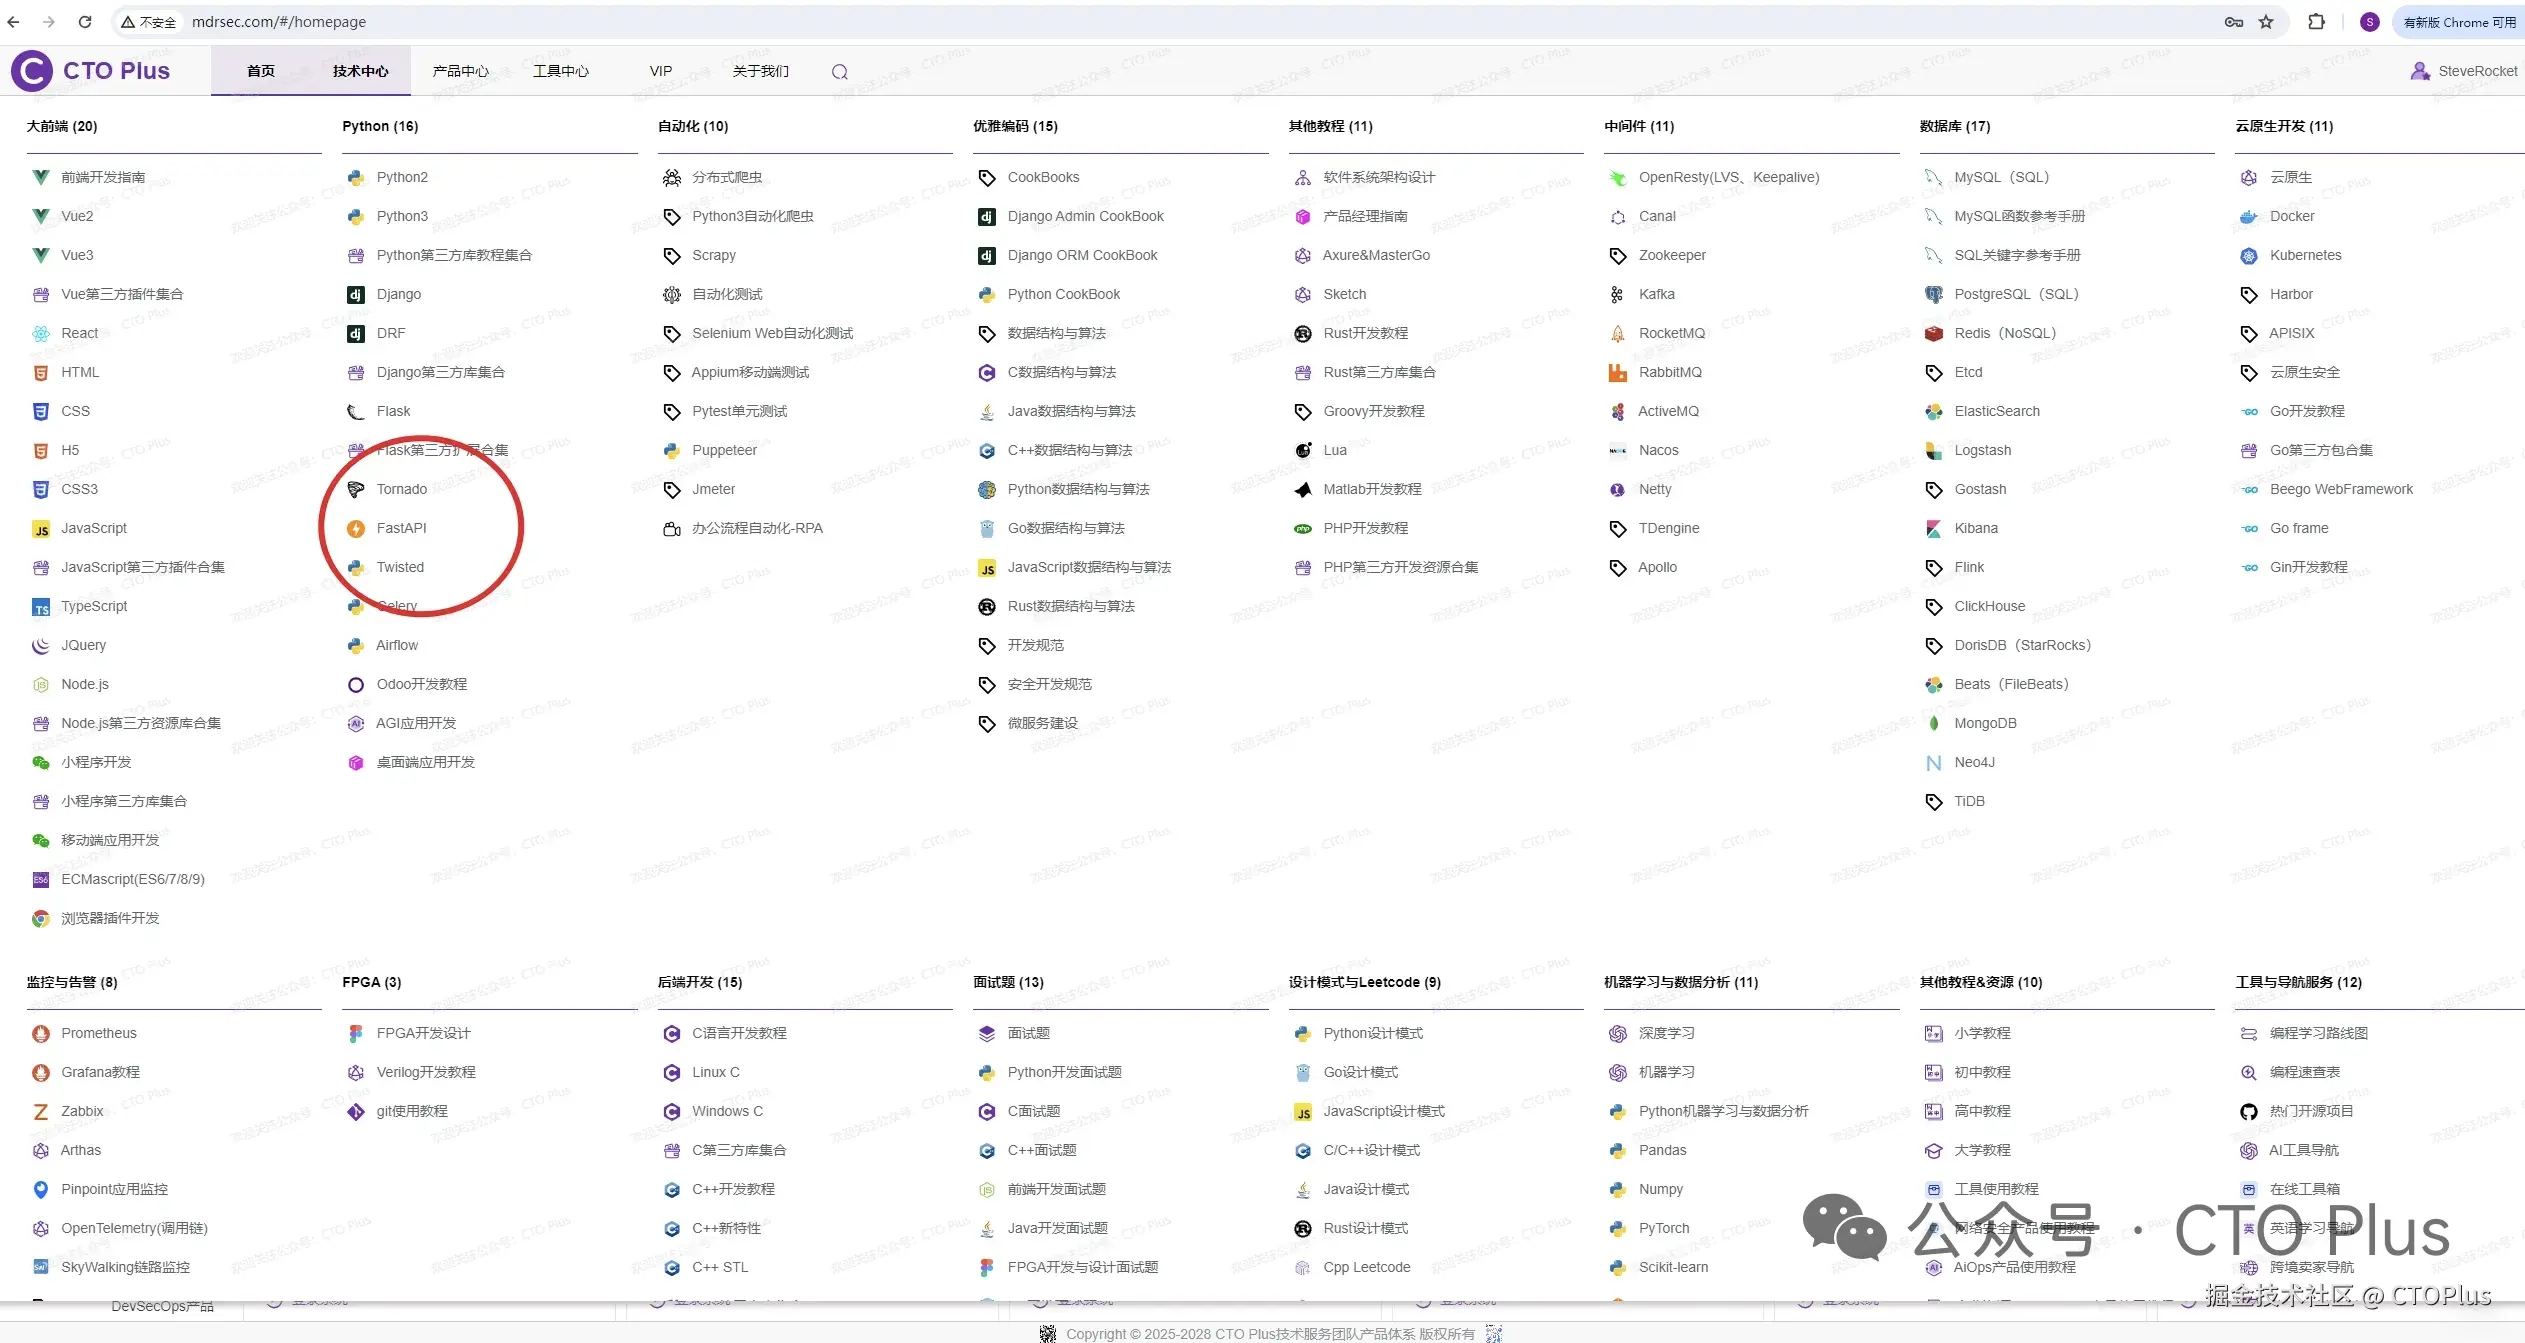
Task: Click the browser address bar URL
Action: tap(279, 22)
